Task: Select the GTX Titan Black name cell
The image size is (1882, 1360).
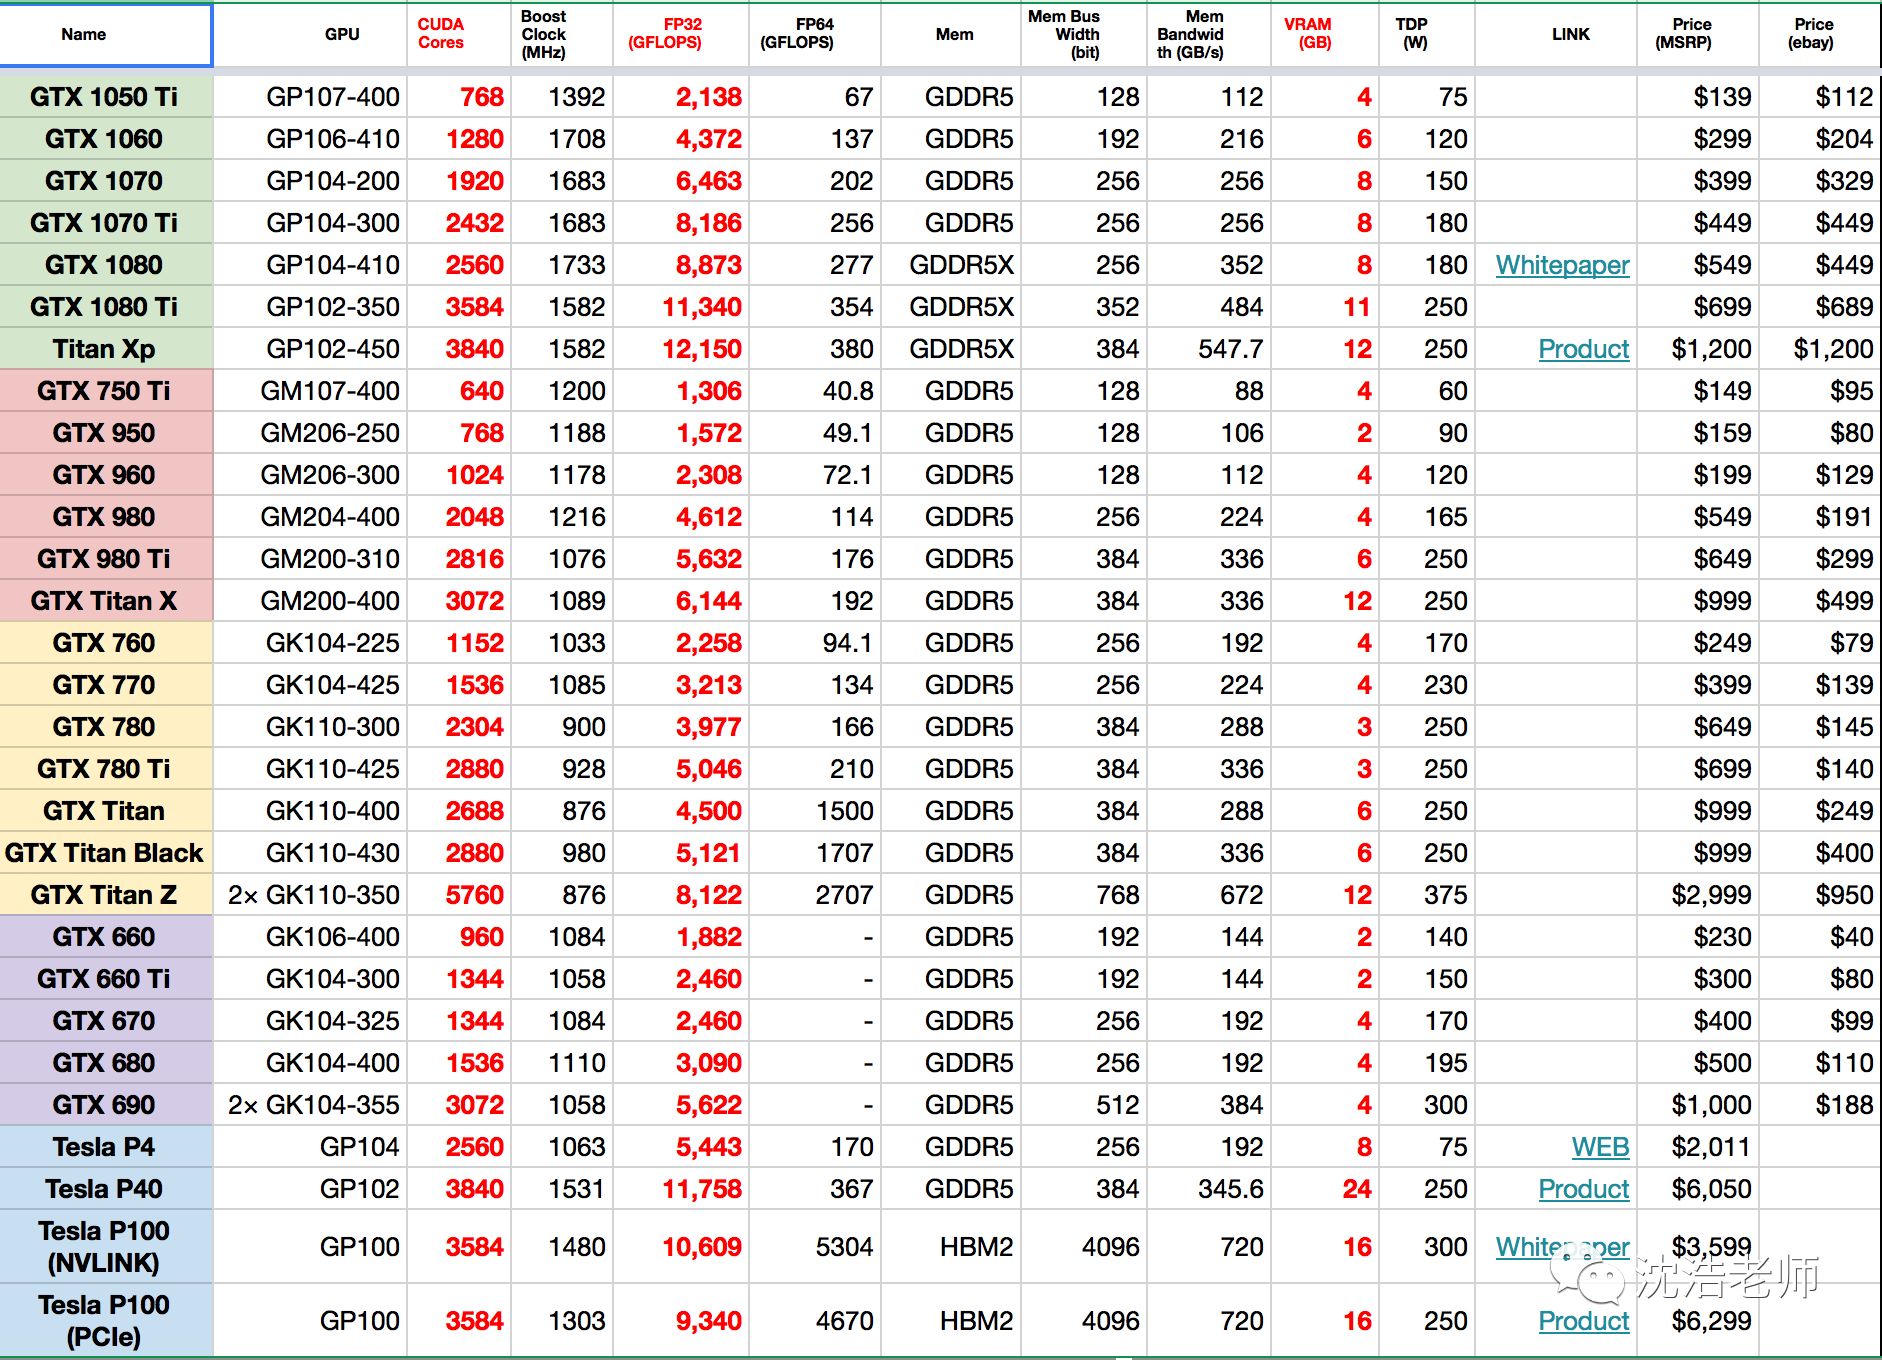Action: click(106, 853)
